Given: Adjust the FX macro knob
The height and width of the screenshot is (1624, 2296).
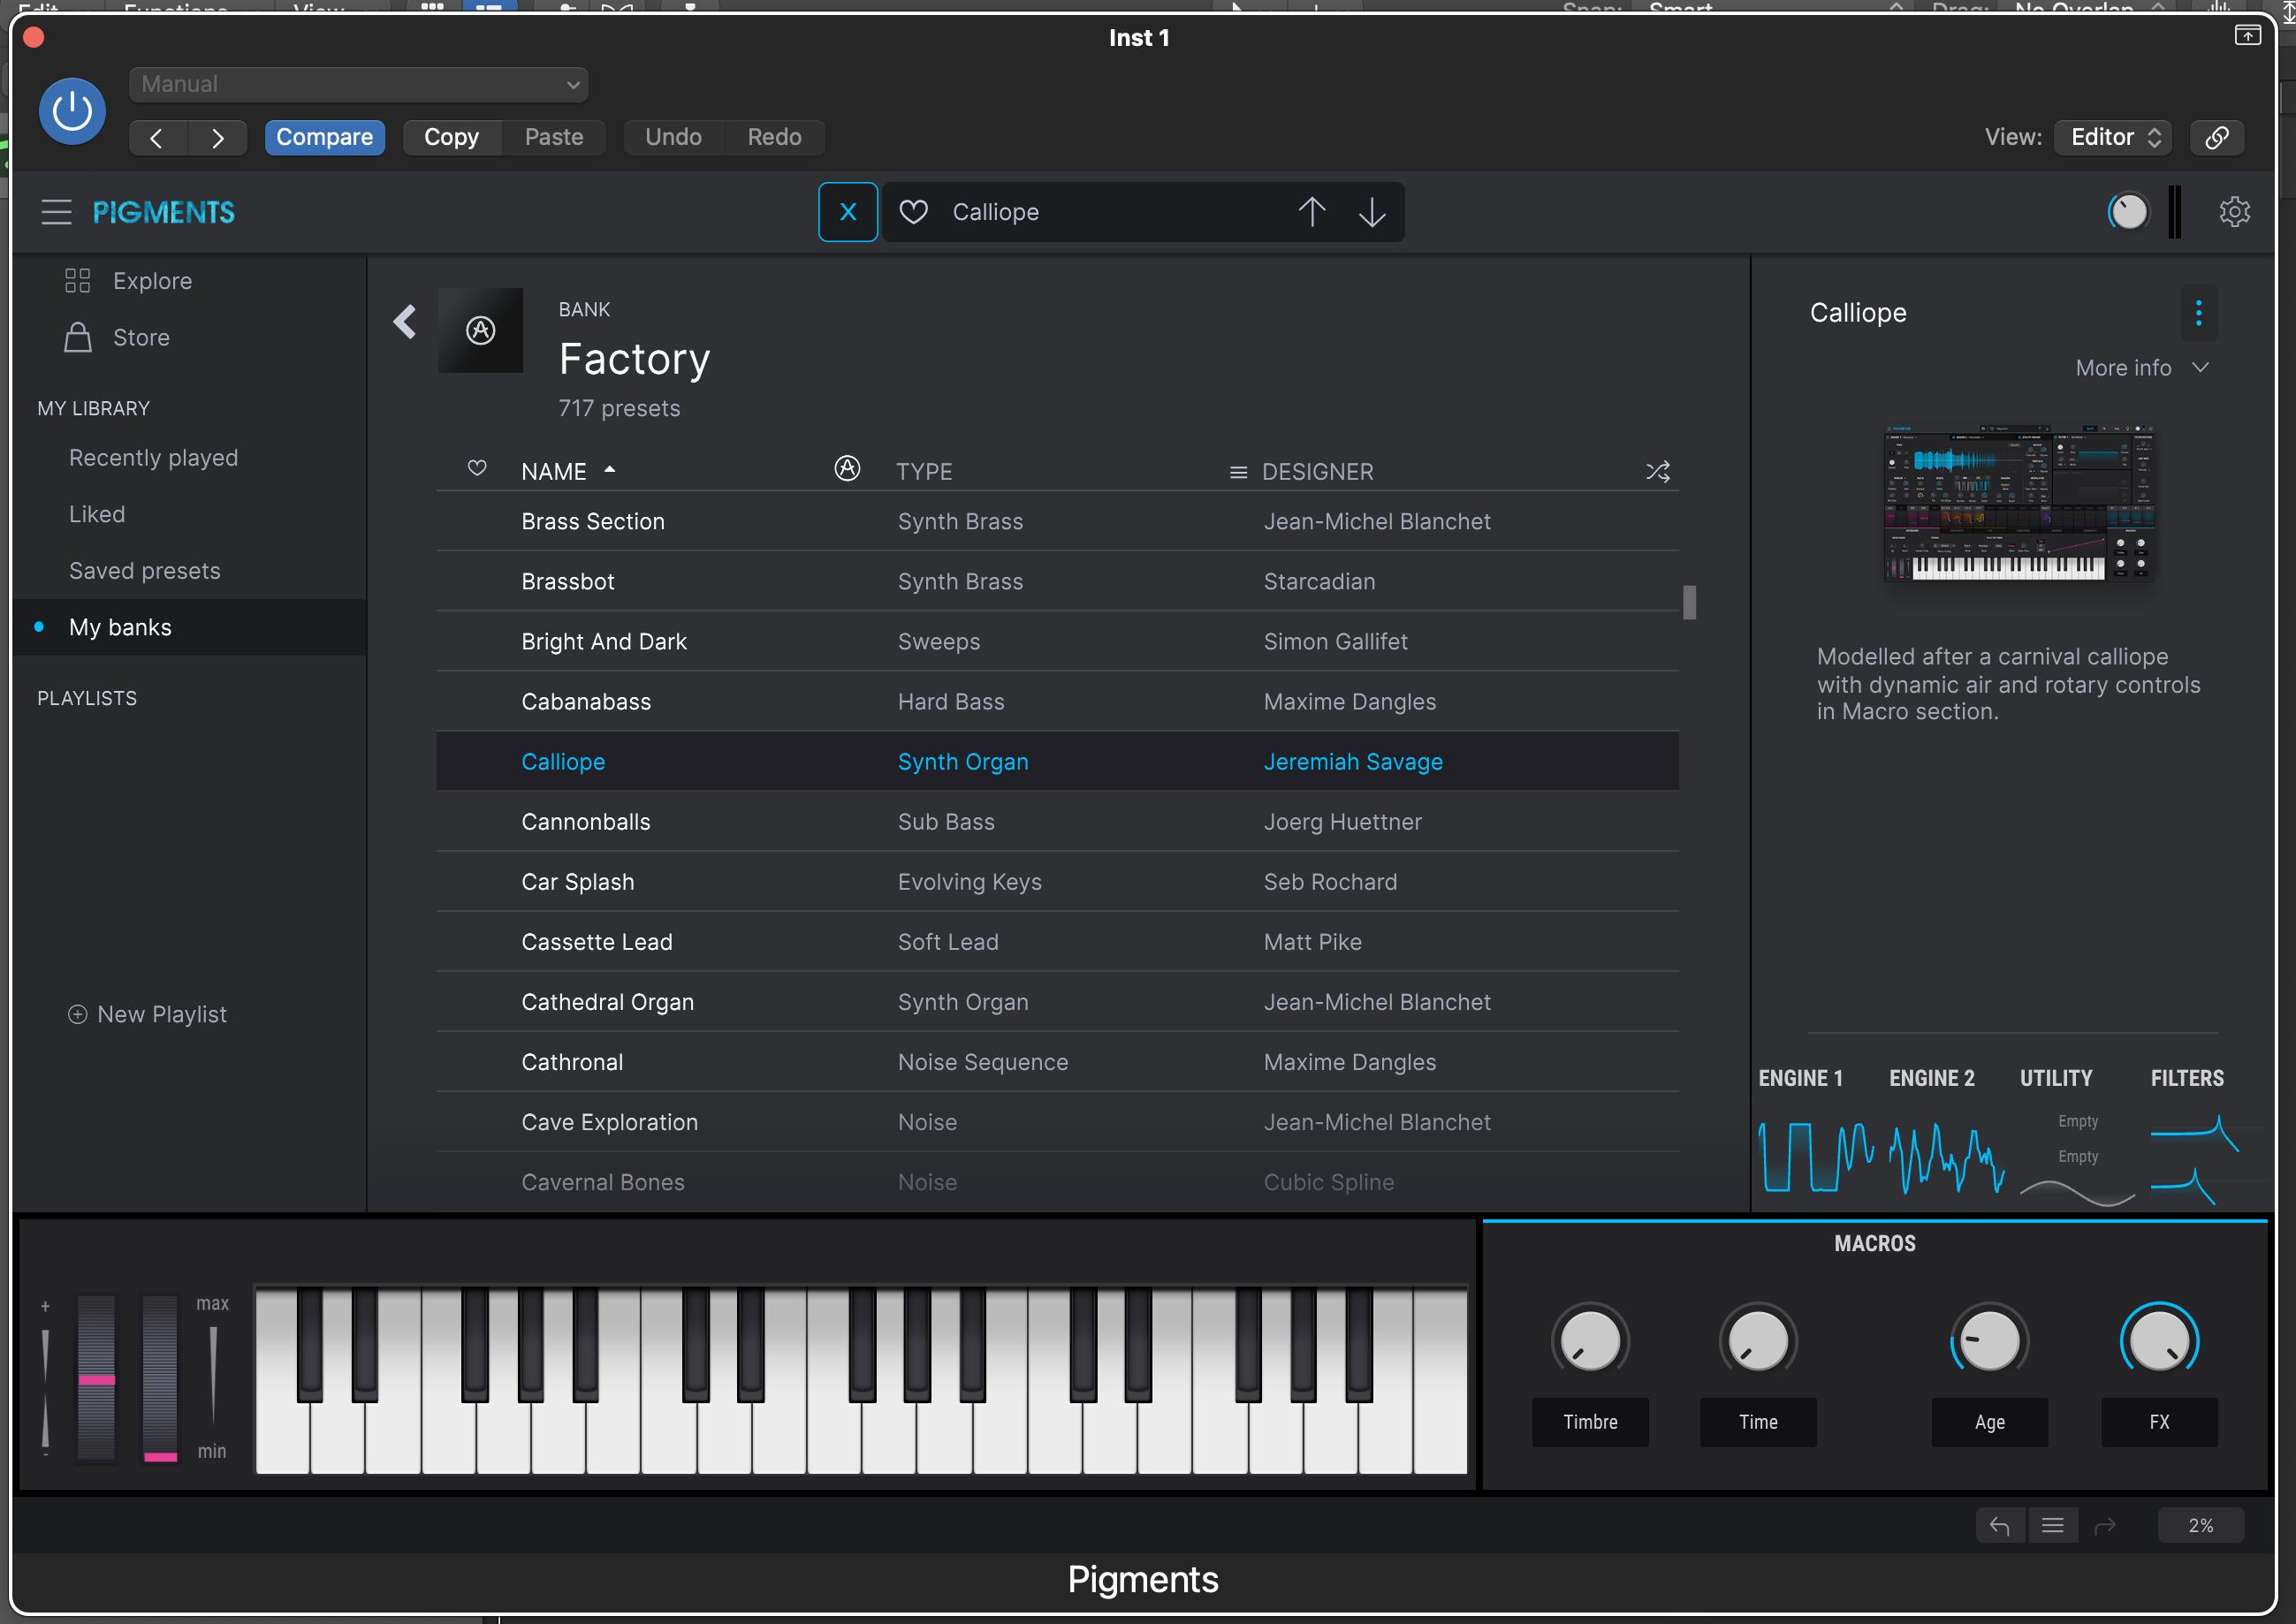Looking at the screenshot, I should [2159, 1341].
